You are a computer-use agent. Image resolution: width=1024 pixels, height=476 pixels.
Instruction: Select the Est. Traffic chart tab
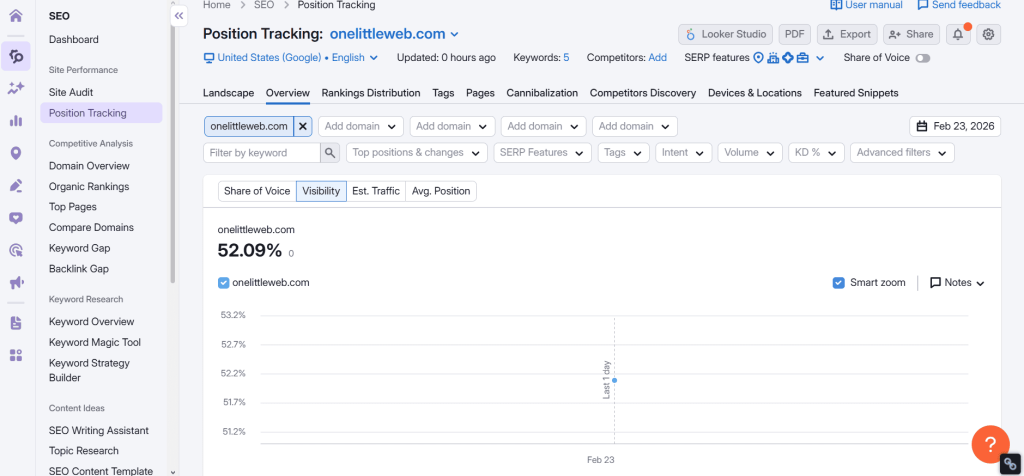click(x=375, y=191)
